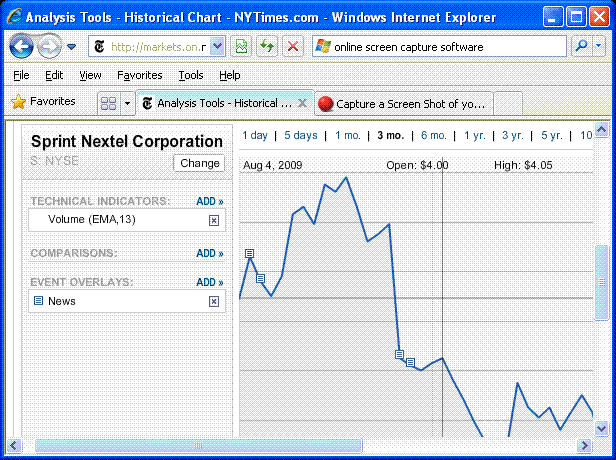Open the View menu

pyautogui.click(x=90, y=75)
